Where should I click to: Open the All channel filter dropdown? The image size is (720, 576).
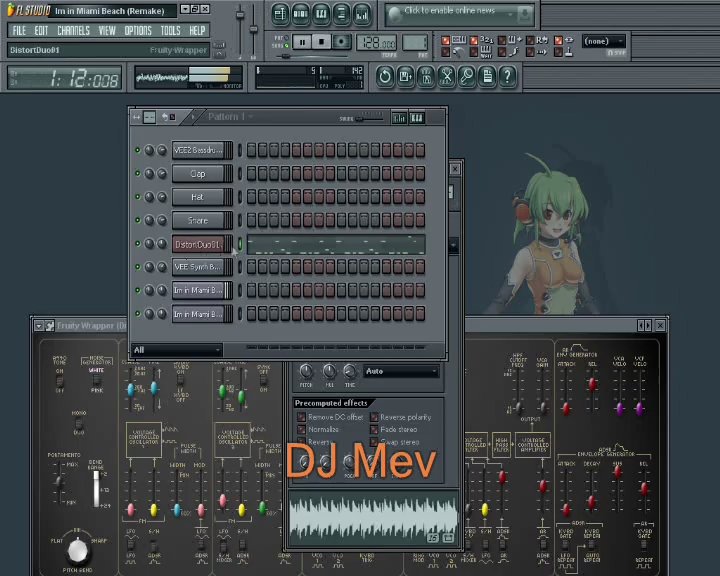177,350
